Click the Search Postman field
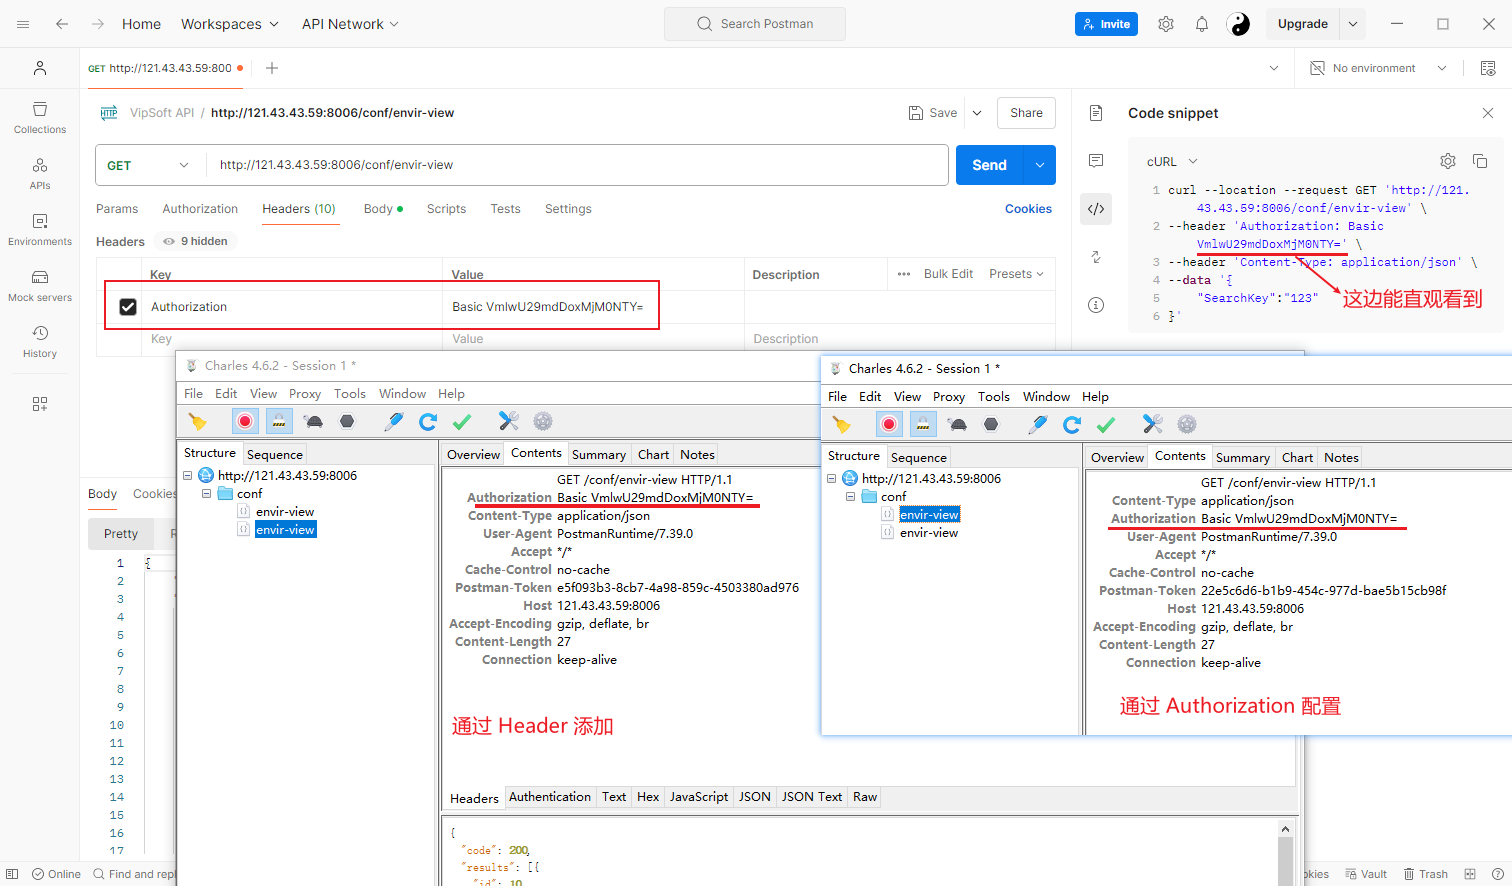This screenshot has height=886, width=1512. (755, 24)
